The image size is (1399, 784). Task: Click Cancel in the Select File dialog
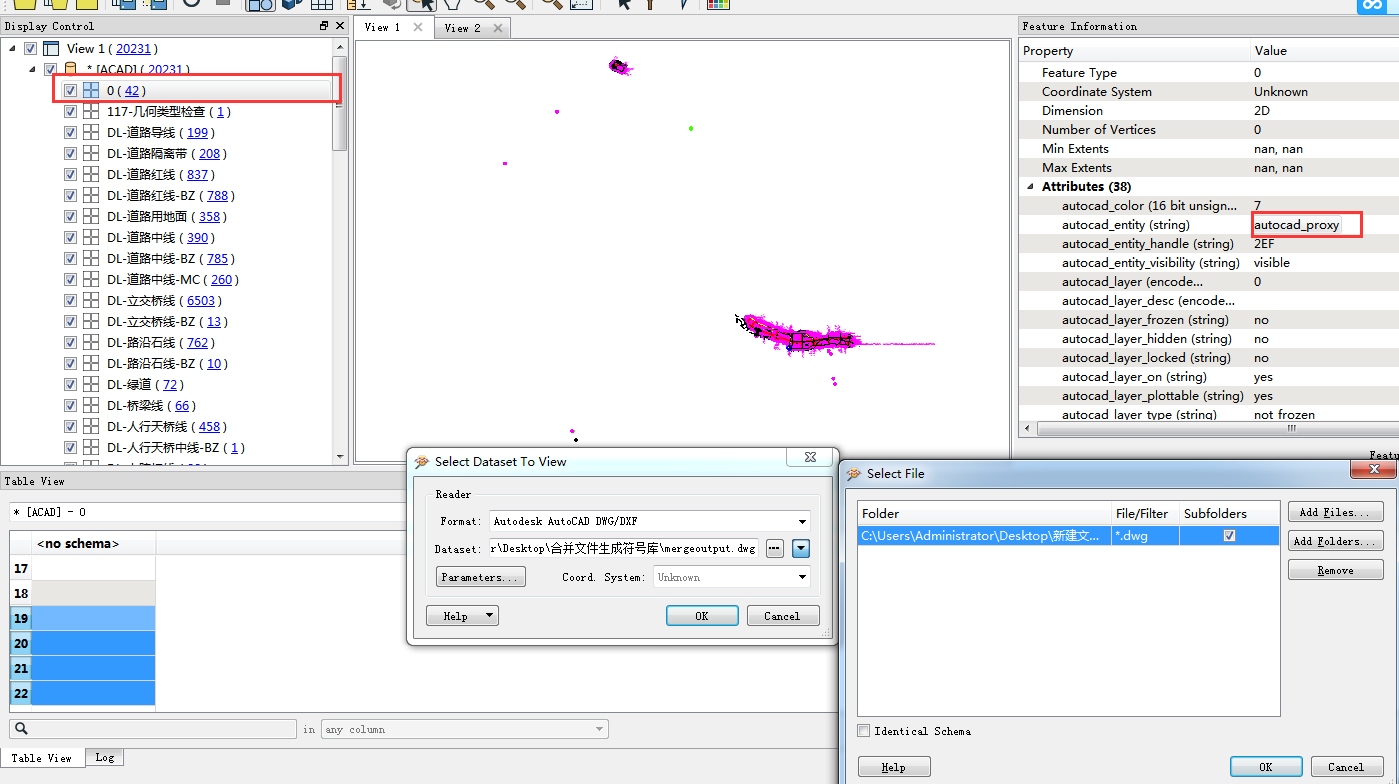(x=1346, y=767)
